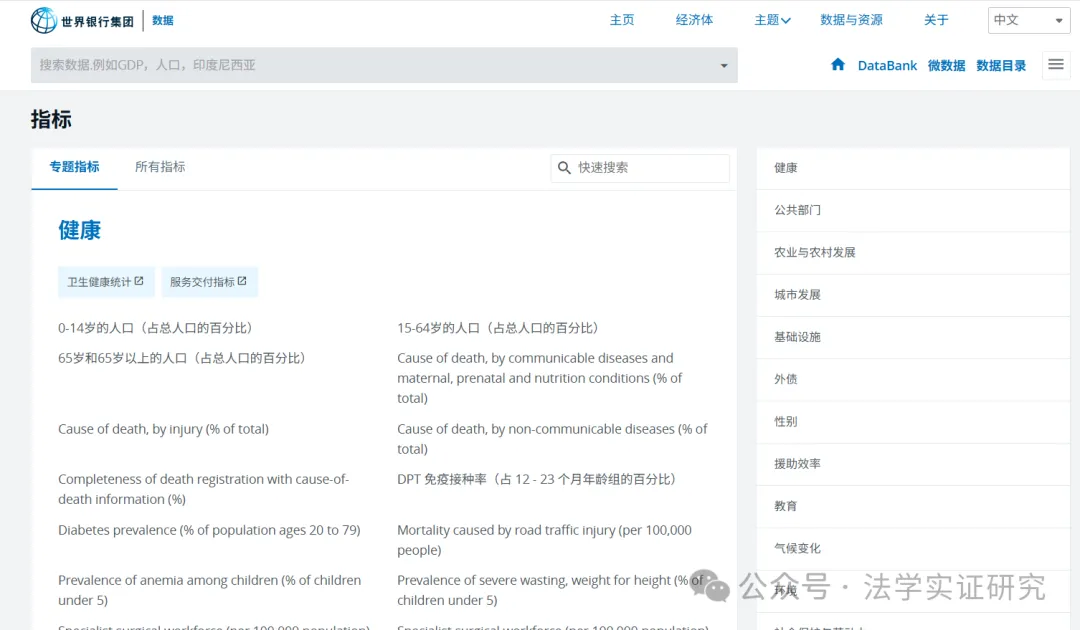This screenshot has width=1080, height=630.
Task: Switch to the 专题指标 tab
Action: tap(74, 167)
